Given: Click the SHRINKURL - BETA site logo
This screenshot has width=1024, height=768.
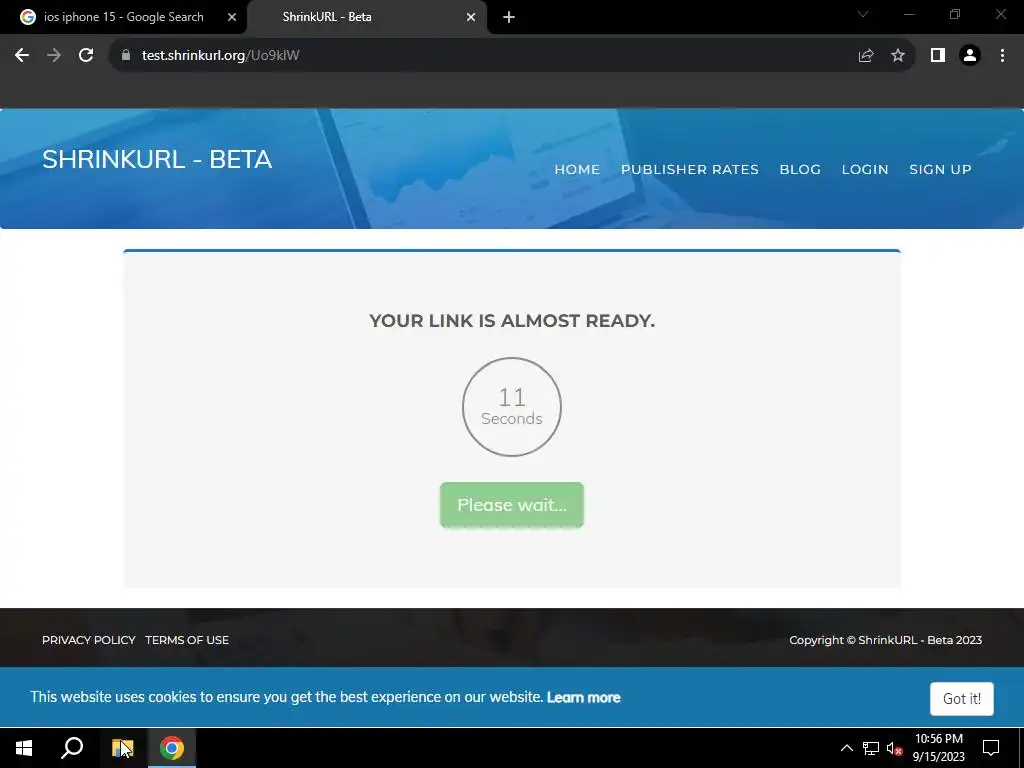Looking at the screenshot, I should pyautogui.click(x=157, y=159).
